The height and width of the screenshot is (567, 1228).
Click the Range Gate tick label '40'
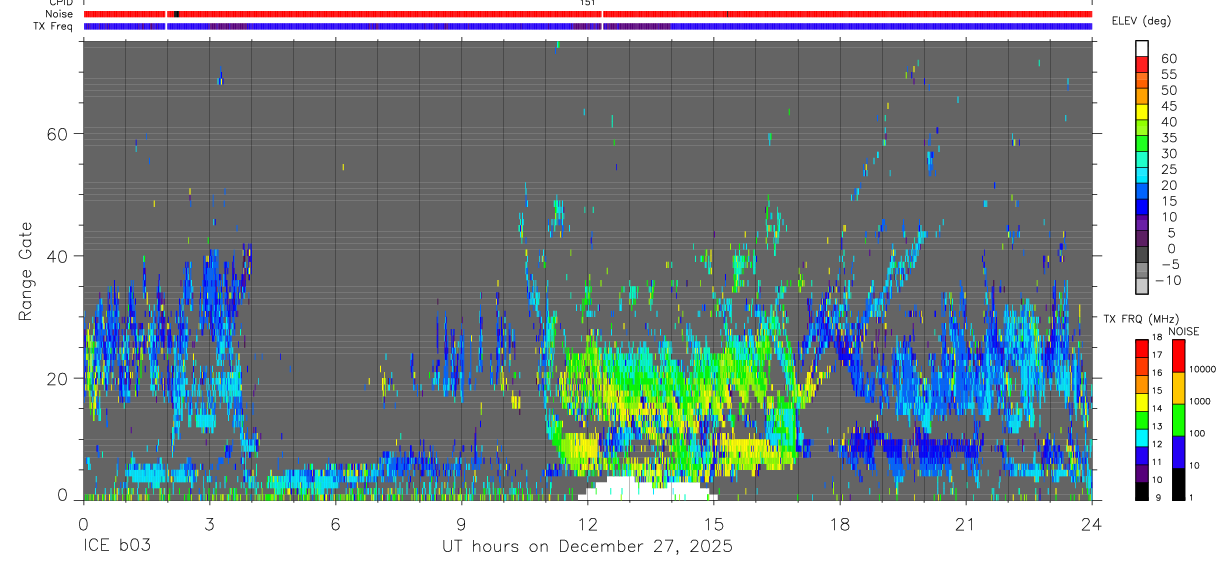pos(58,256)
